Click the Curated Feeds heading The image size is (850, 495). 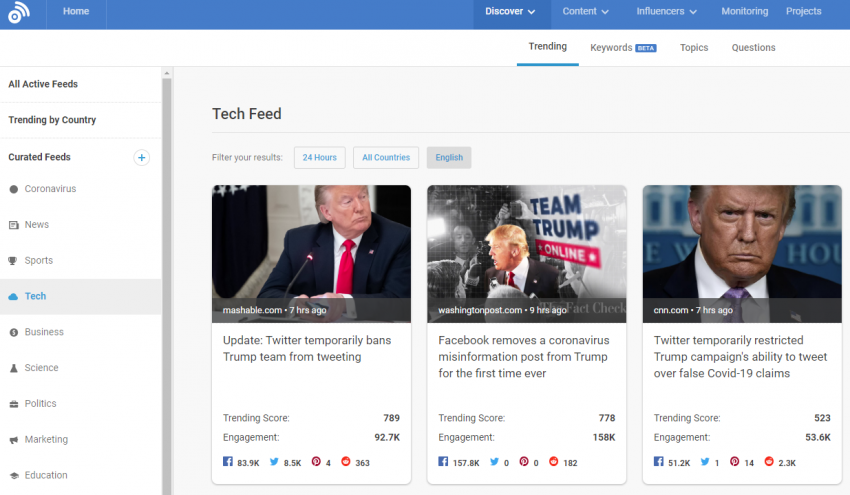[40, 157]
